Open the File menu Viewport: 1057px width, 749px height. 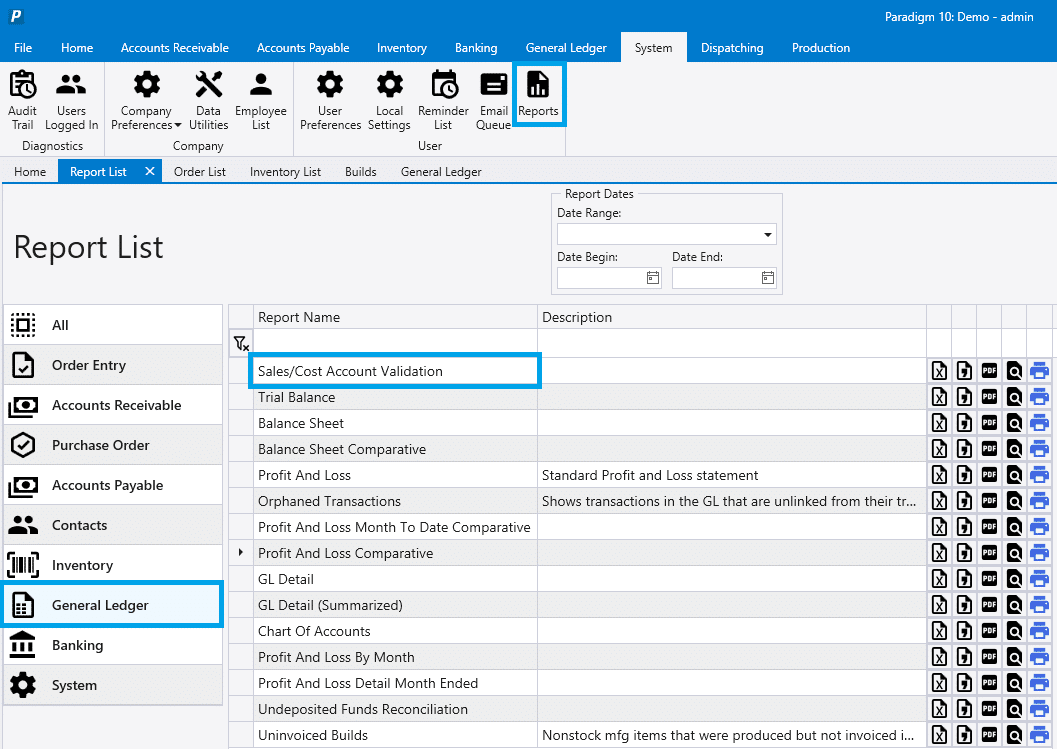point(23,48)
